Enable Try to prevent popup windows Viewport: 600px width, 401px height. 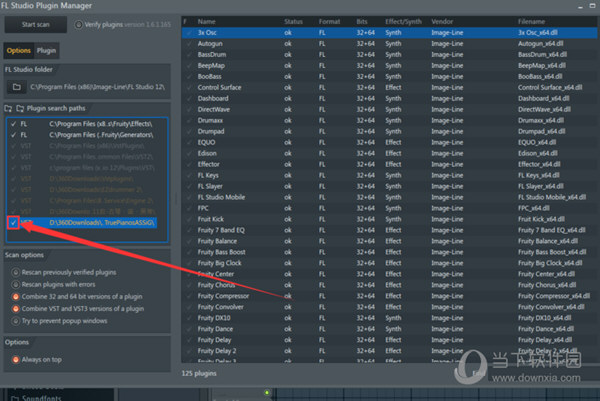point(16,321)
